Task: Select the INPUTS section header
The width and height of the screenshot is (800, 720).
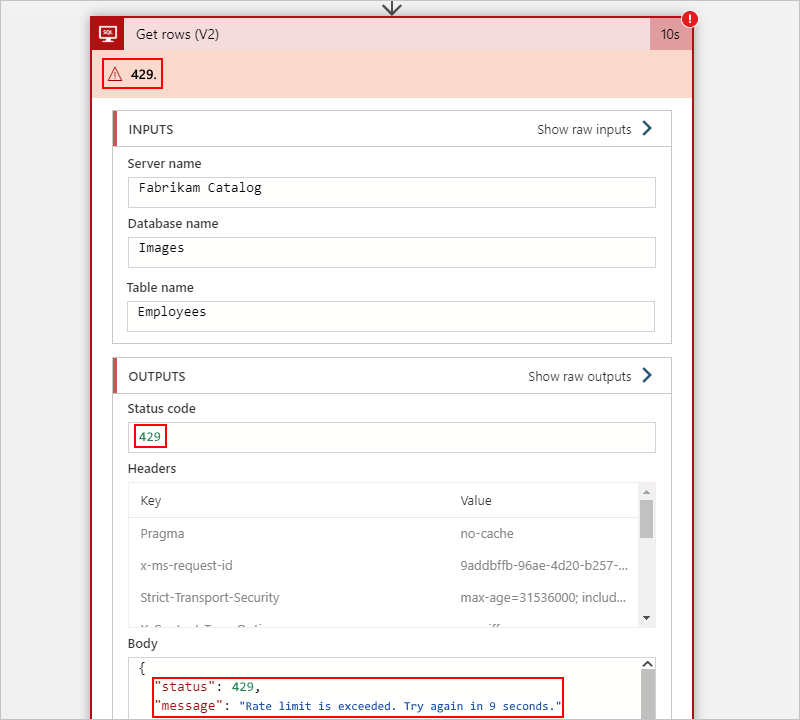Action: [x=148, y=128]
